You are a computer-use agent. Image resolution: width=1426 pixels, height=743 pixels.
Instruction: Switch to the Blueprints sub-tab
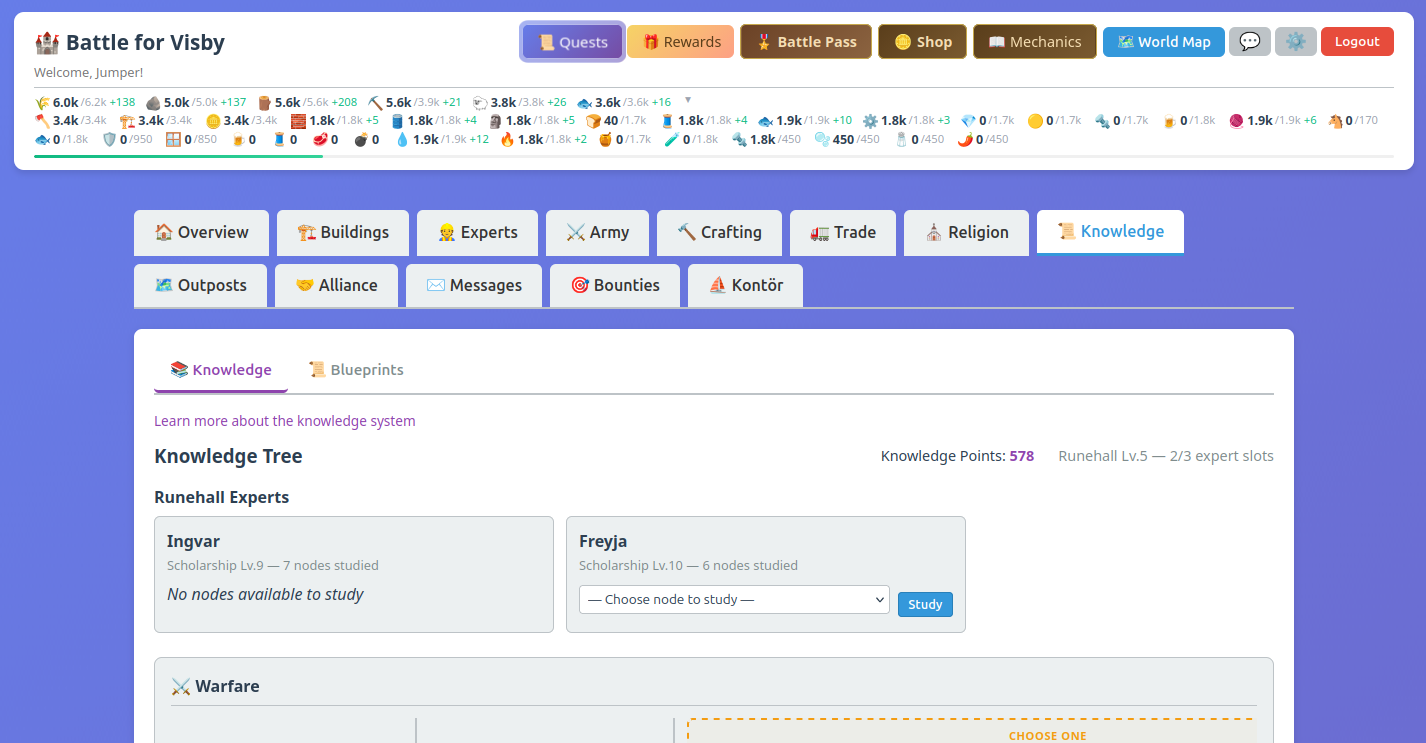(356, 370)
